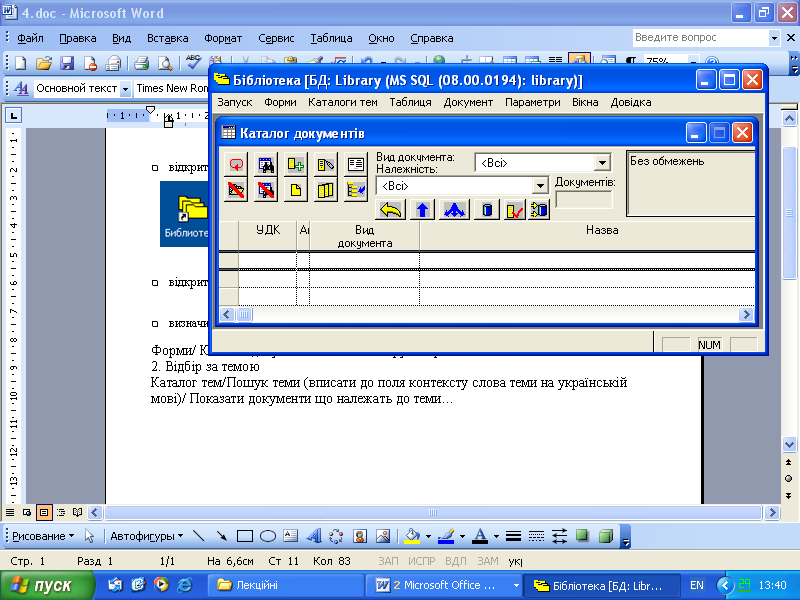Click Open folder icon in Word toolbar

pyautogui.click(x=44, y=63)
